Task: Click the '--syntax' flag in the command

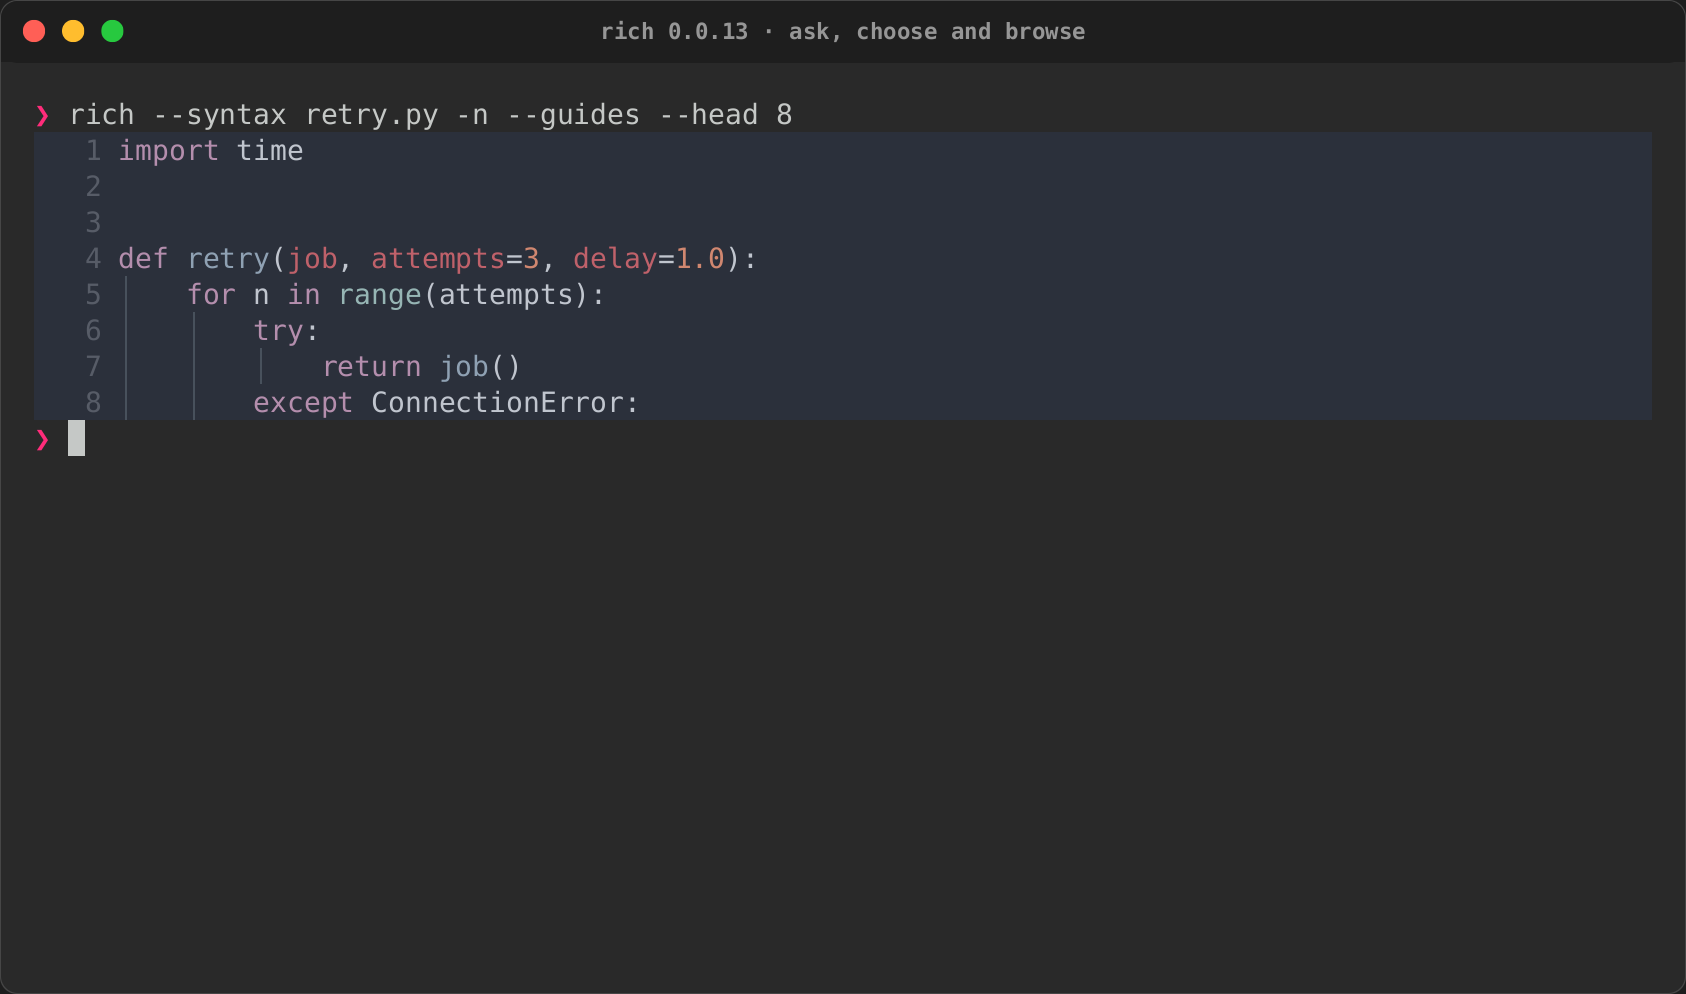Action: click(220, 115)
